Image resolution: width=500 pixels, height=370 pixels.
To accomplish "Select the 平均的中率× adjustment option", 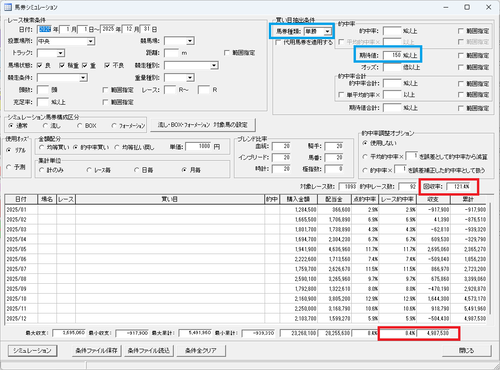I will point(365,156).
